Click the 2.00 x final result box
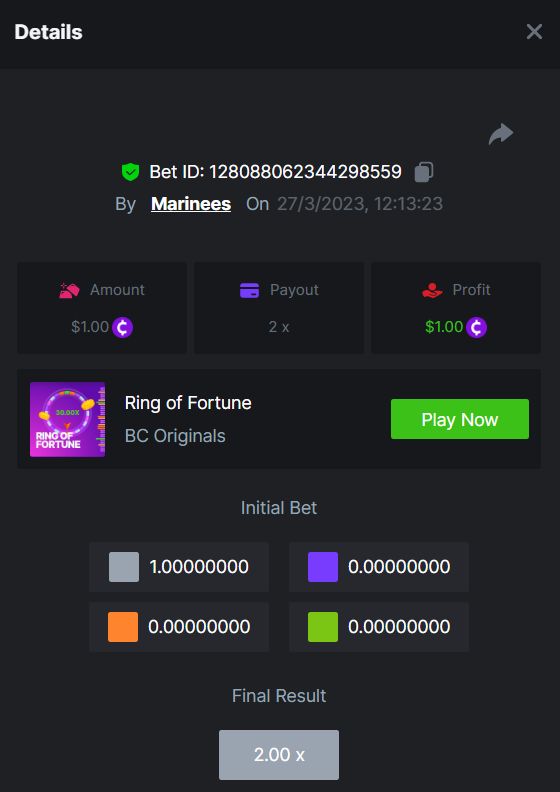 click(279, 755)
